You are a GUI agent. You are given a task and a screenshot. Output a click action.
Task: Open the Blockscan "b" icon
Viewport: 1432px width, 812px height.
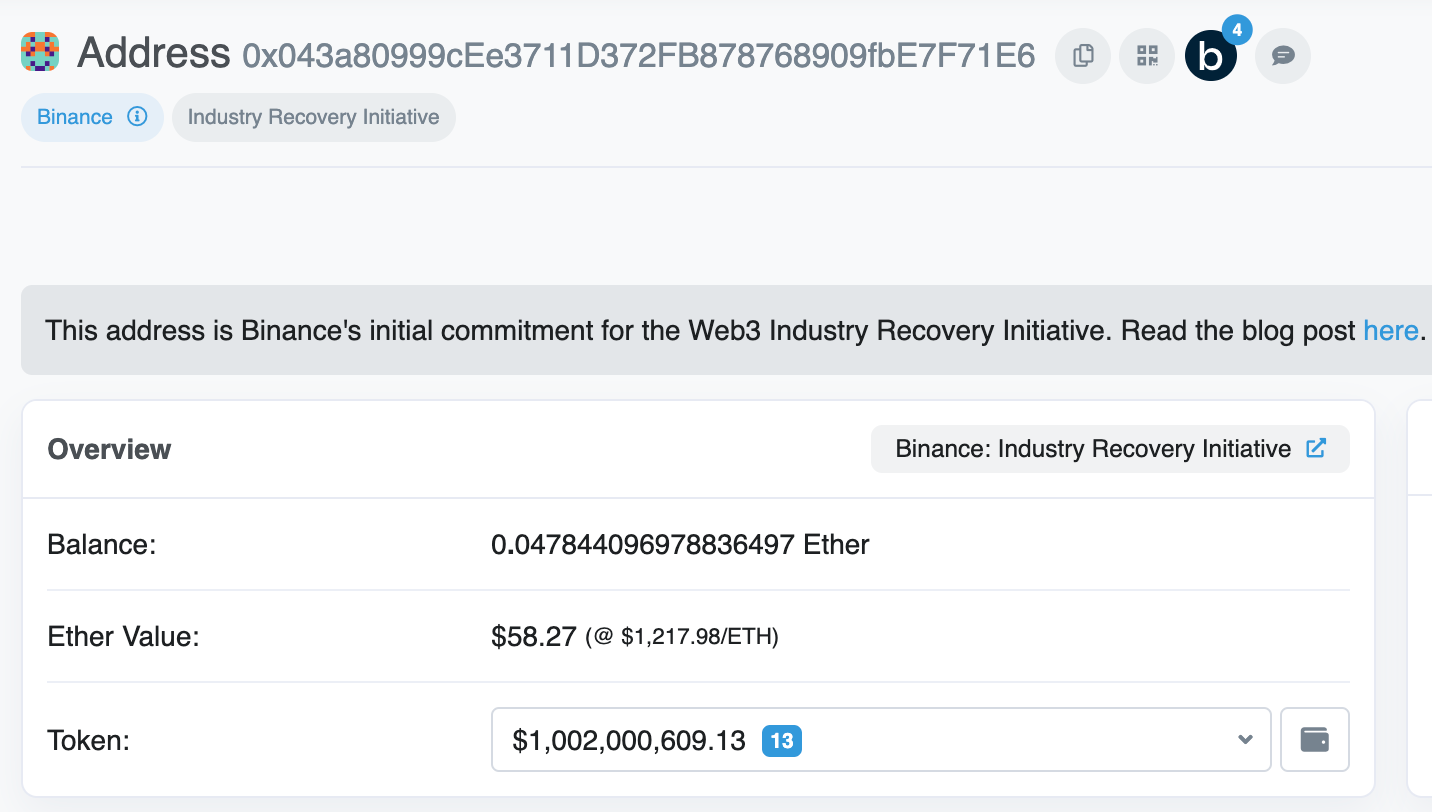tap(1210, 57)
